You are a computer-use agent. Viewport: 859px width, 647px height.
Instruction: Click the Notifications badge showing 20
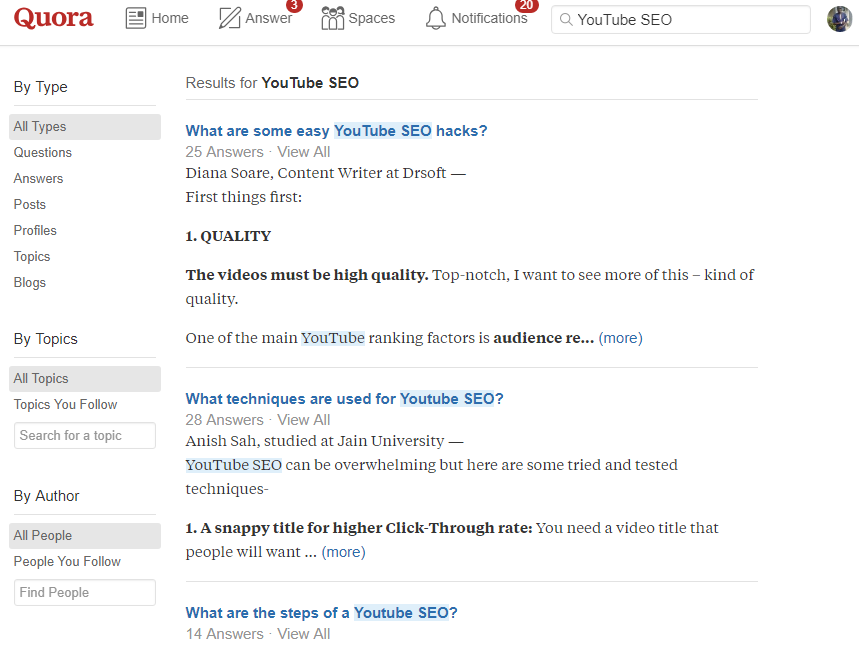click(526, 5)
